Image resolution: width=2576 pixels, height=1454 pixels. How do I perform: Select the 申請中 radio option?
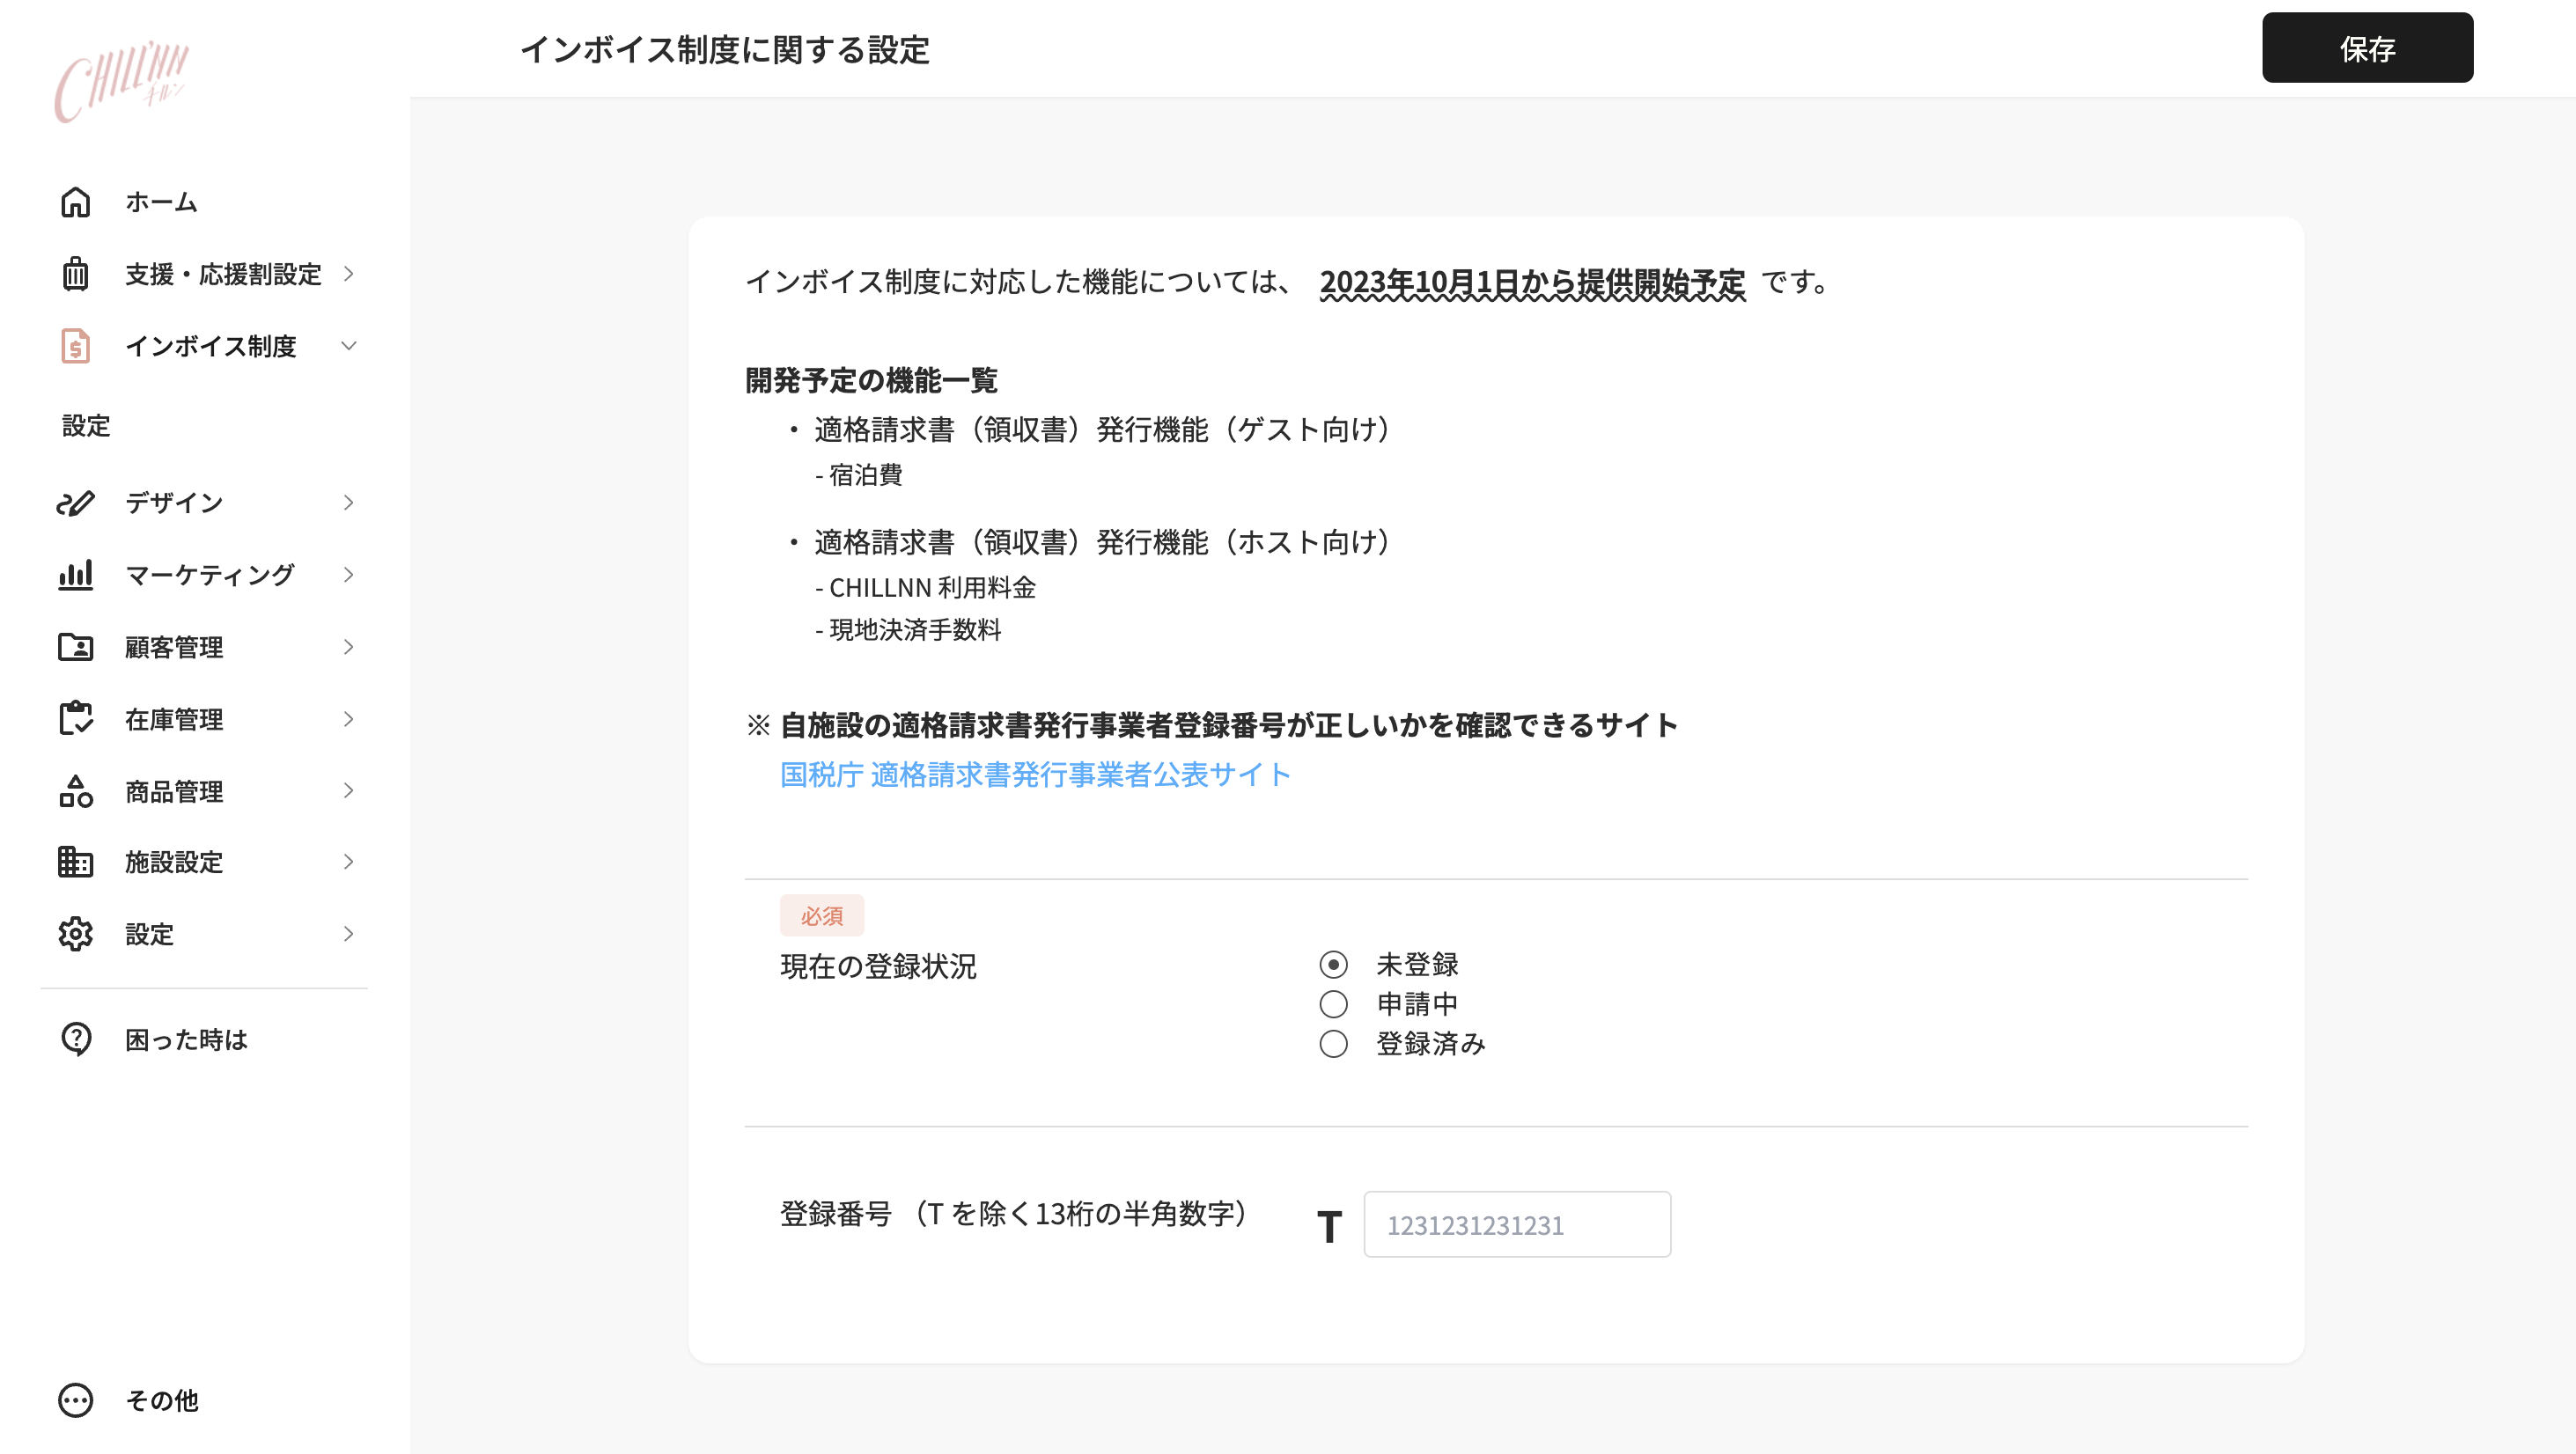click(x=1333, y=1004)
